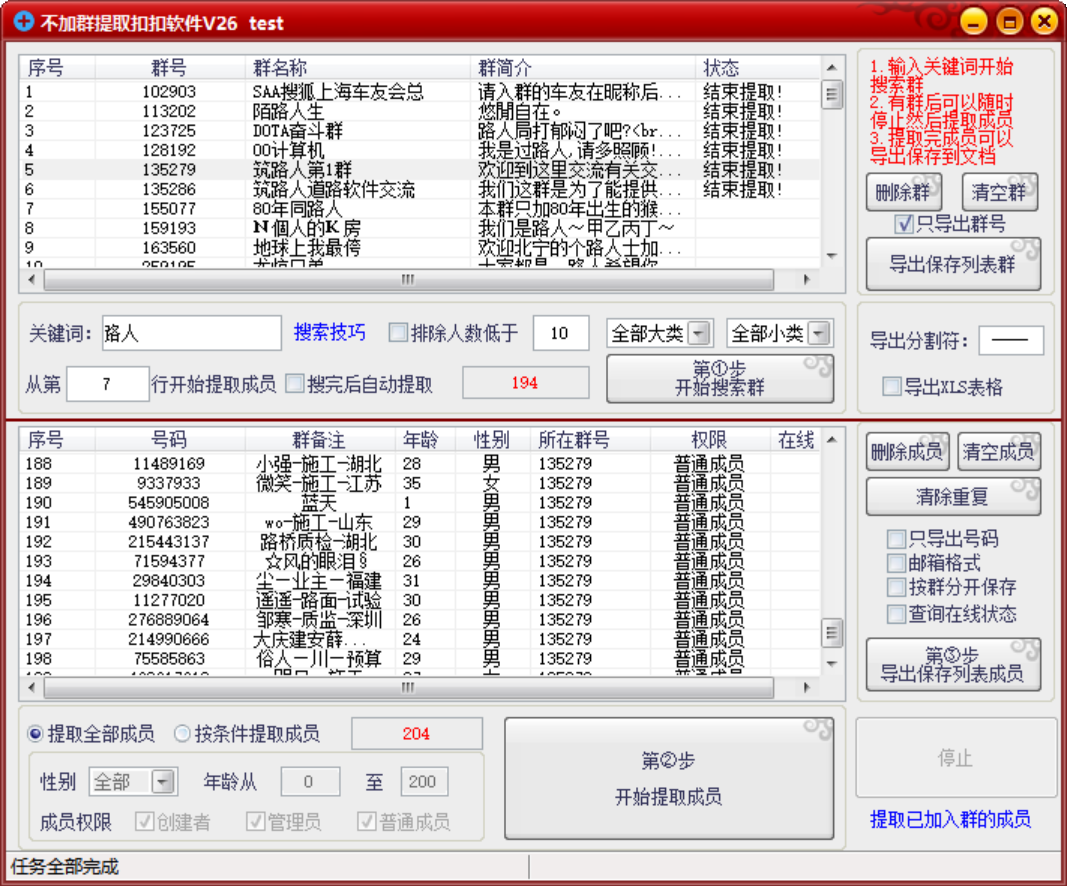
Task: Sort member list by 年龄 column header
Action: [425, 440]
